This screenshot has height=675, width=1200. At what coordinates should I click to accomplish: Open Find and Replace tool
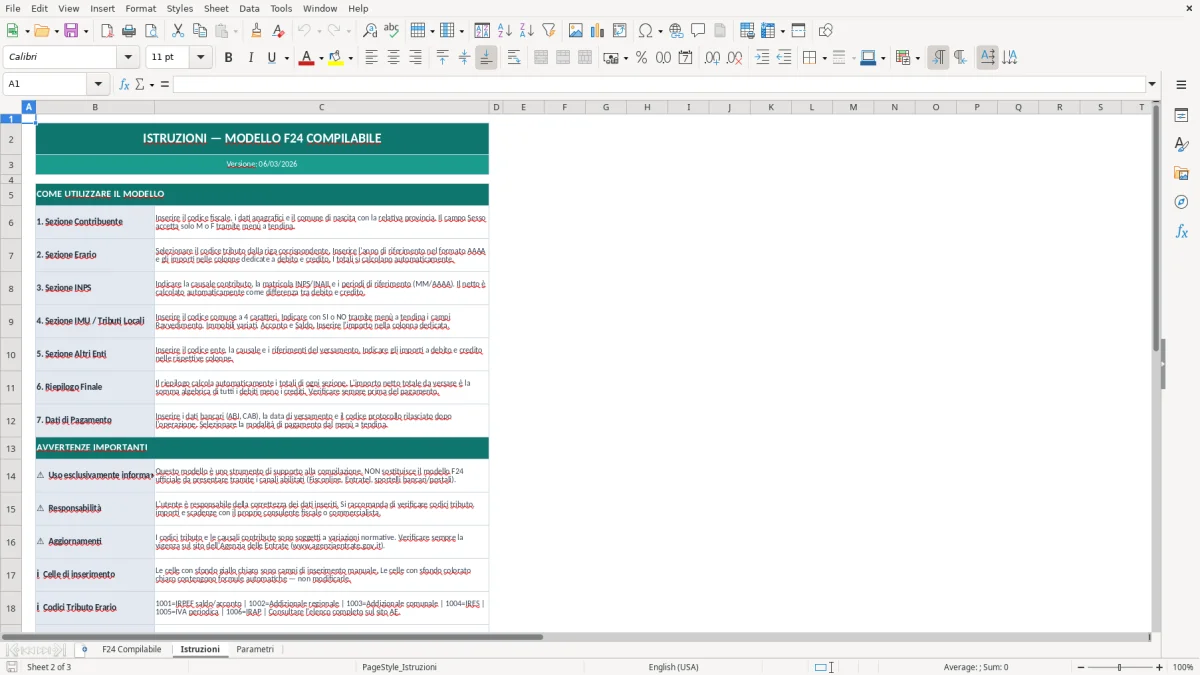click(370, 31)
